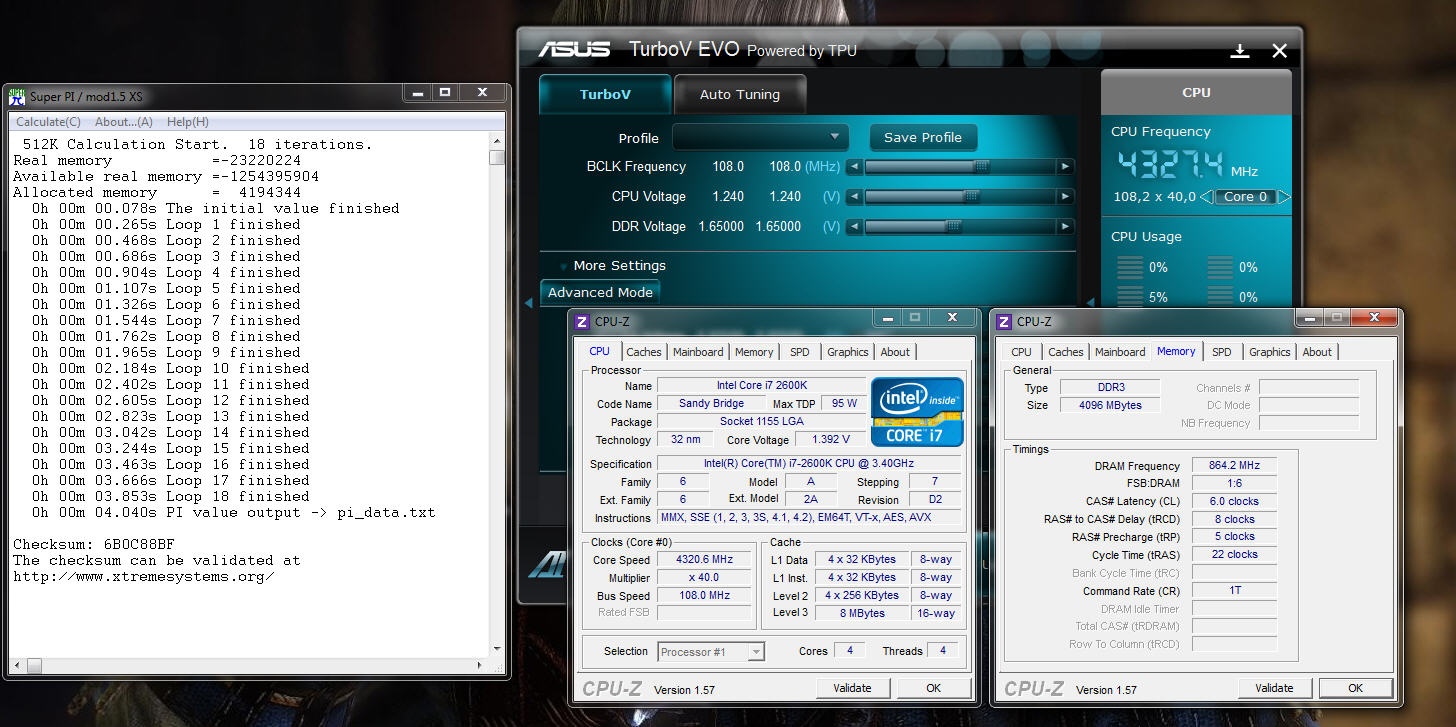Open the Help(H) menu in Super PI

coord(188,122)
